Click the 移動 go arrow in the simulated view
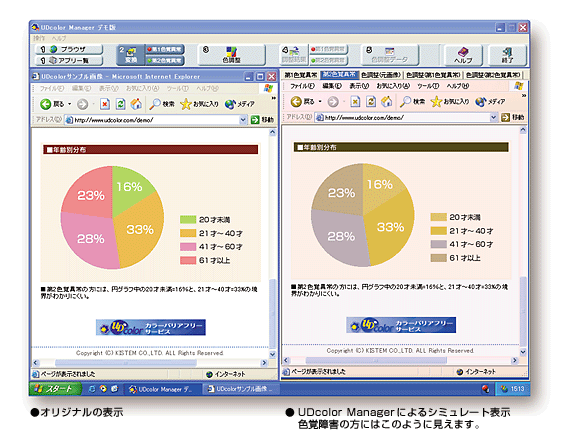The image size is (561, 444). tap(505, 117)
